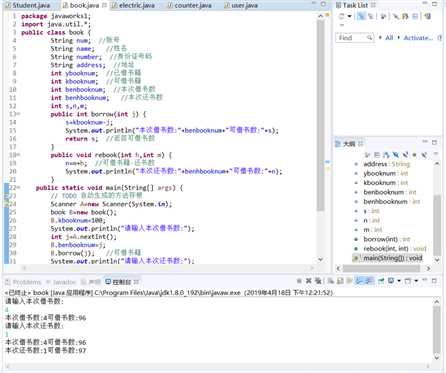Open the Javadoc tab in bottom panel
Screen dimensions: 446x373
click(x=61, y=282)
